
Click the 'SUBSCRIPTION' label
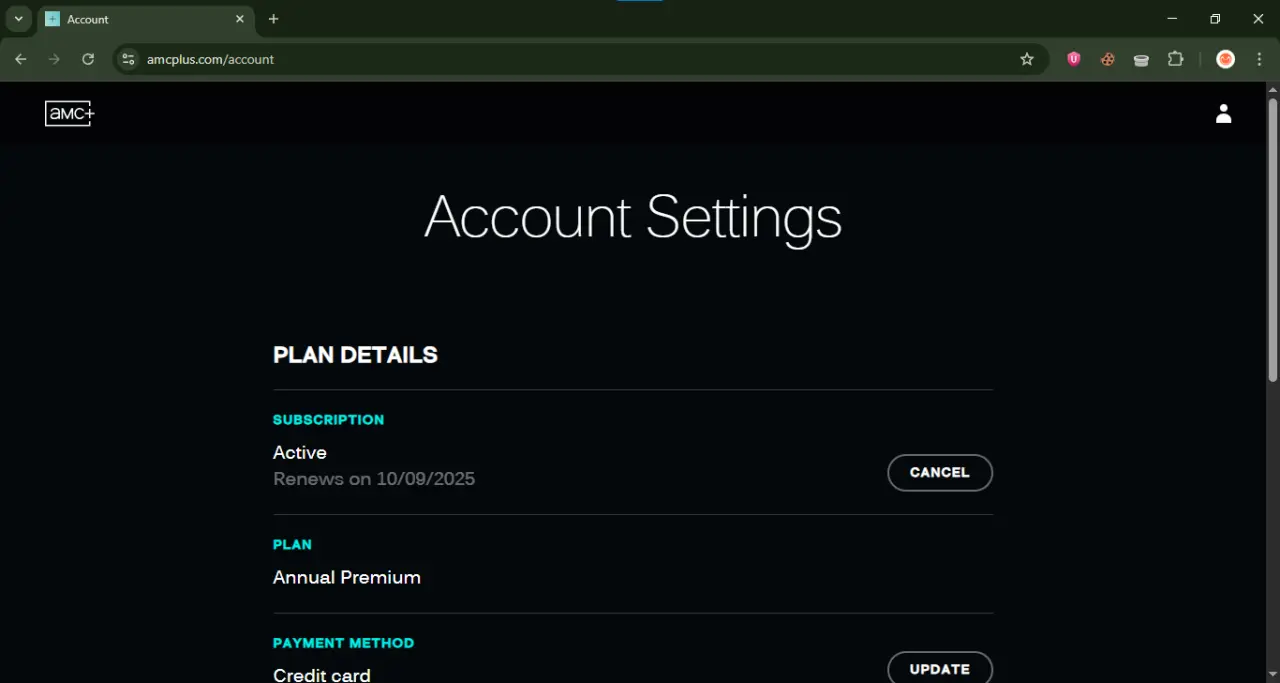point(328,420)
